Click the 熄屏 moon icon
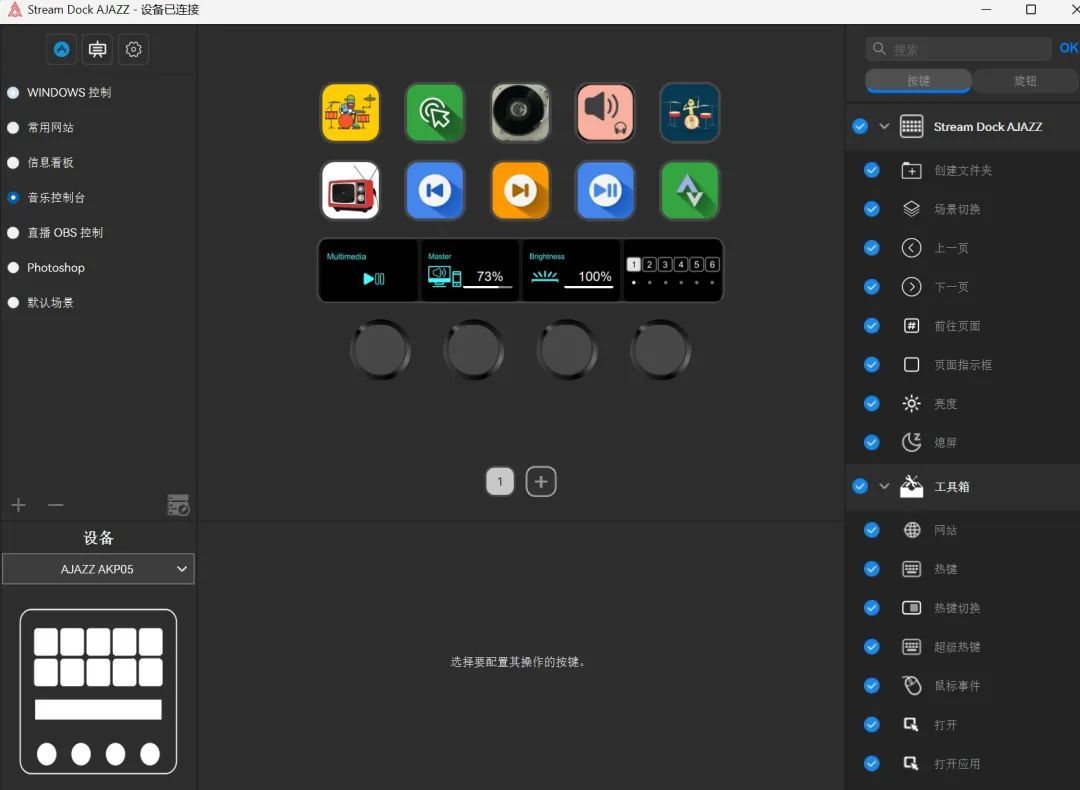1080x790 pixels. click(911, 442)
